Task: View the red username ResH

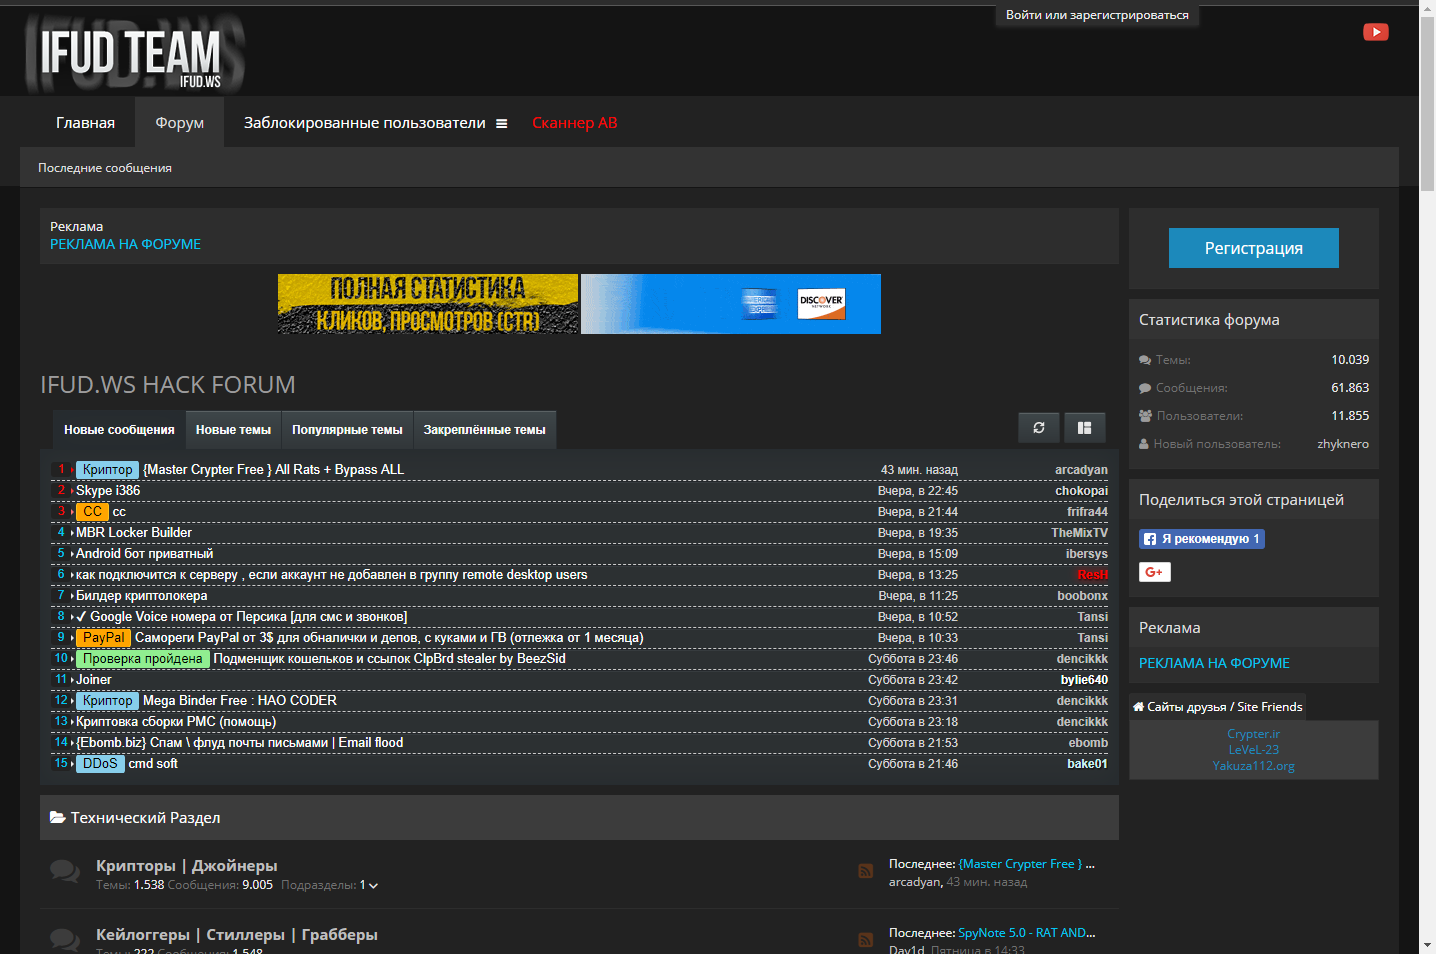Action: (x=1092, y=575)
